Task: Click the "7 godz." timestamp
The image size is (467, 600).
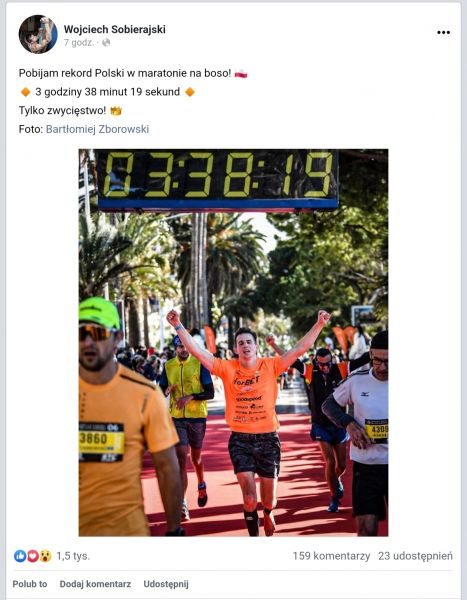Action: [x=78, y=42]
